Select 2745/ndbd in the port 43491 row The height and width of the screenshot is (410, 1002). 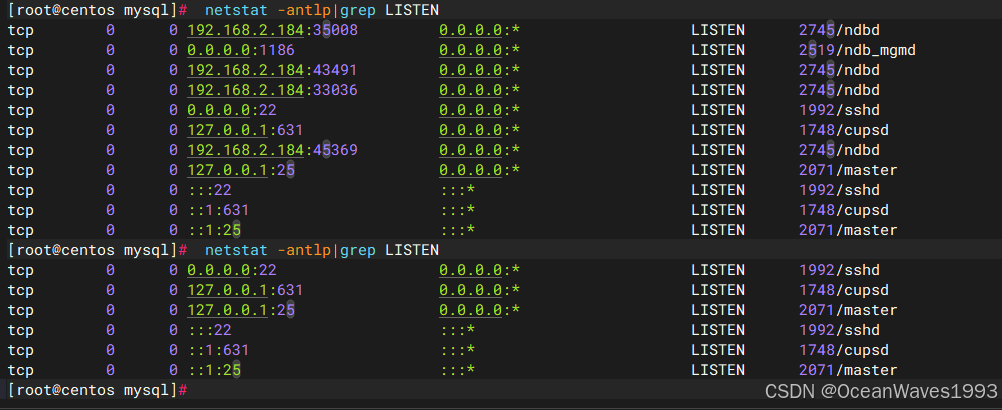(x=839, y=70)
